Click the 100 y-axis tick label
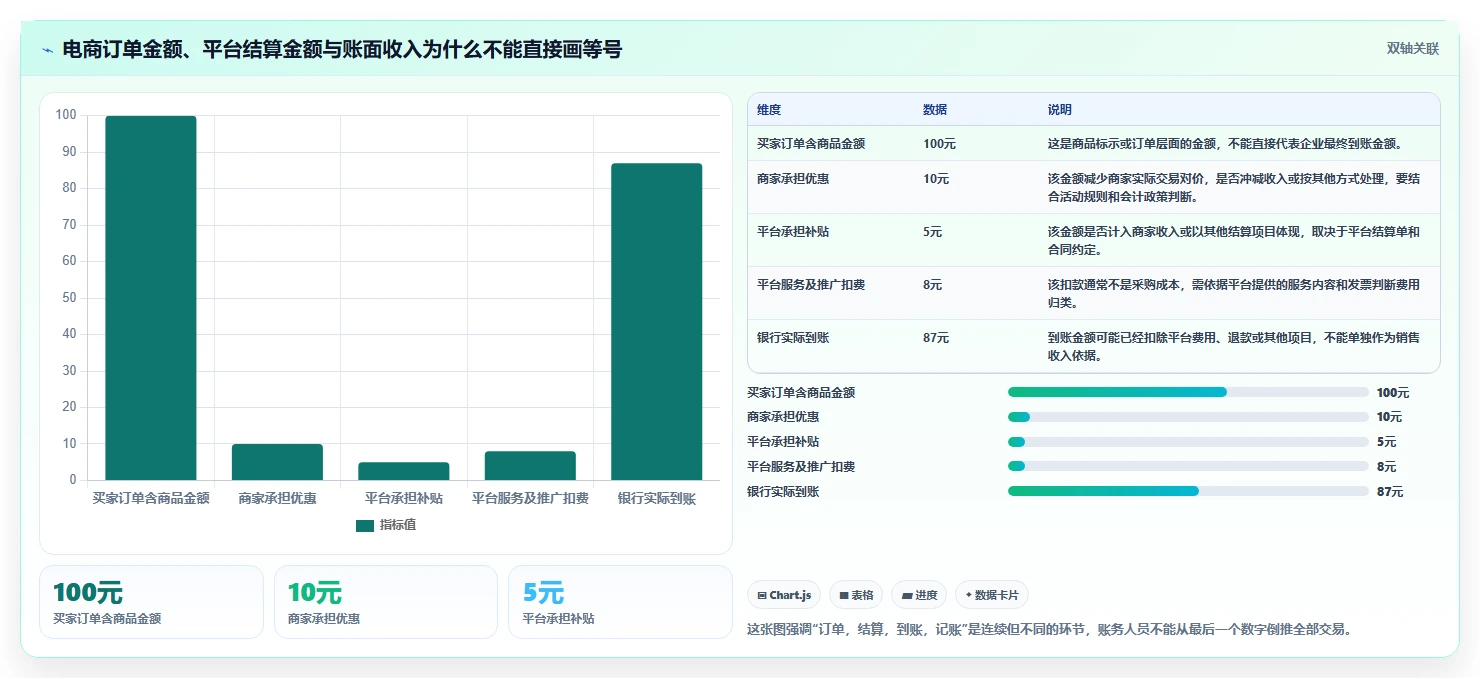The height and width of the screenshot is (678, 1480). [x=66, y=115]
